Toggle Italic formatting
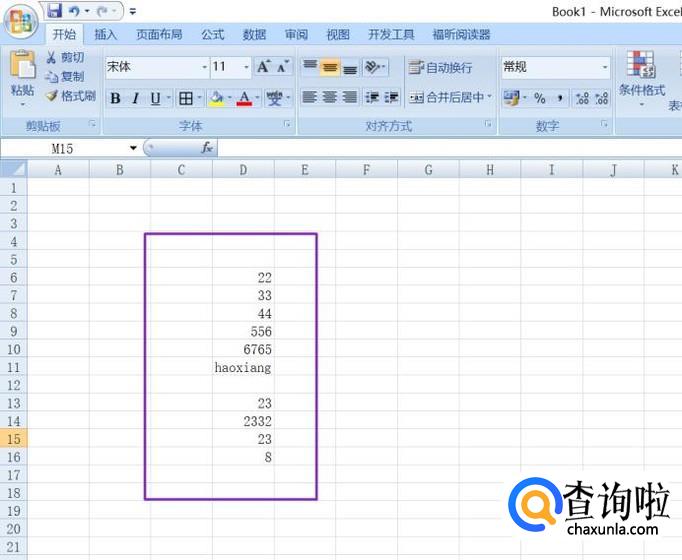 pos(136,98)
